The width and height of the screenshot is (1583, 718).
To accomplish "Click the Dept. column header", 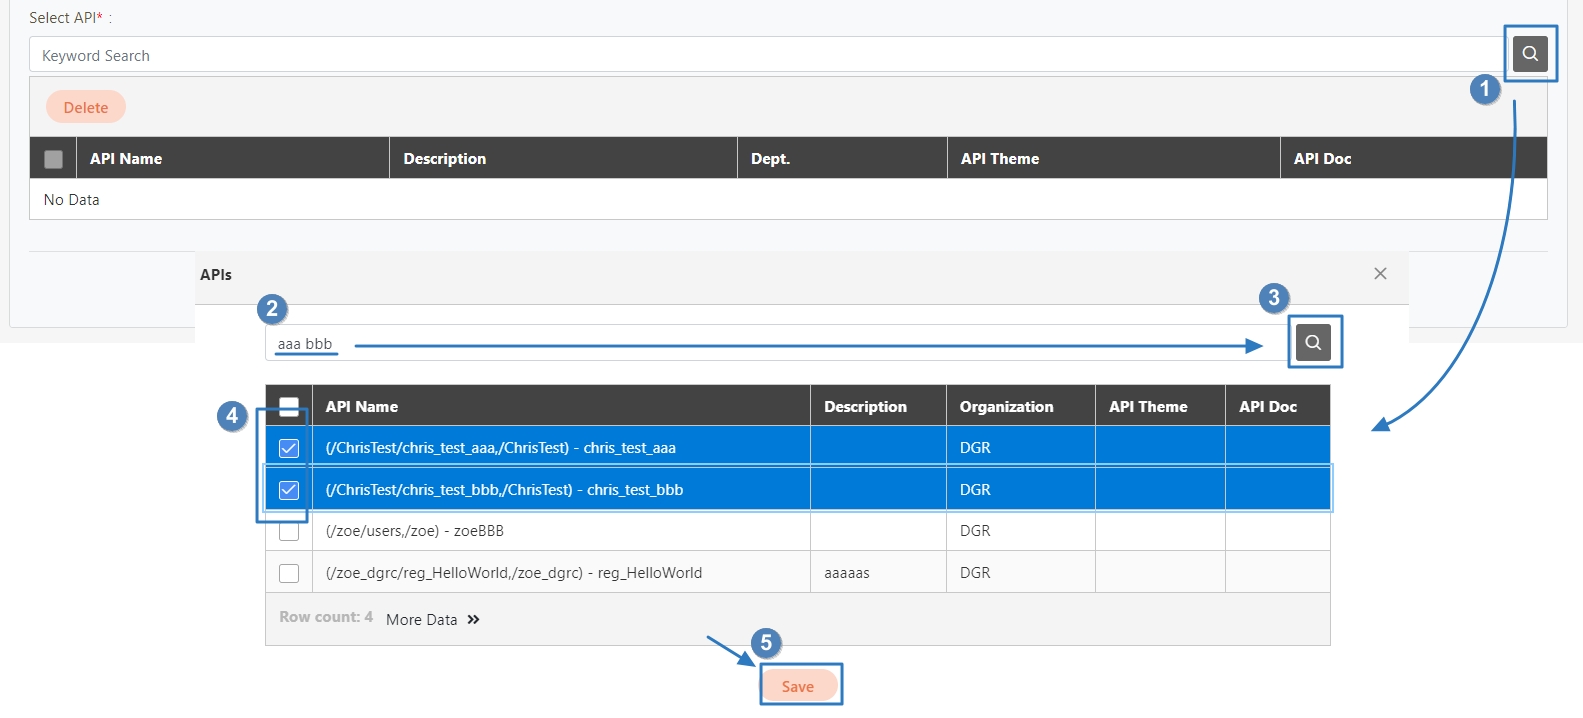I will 770,159.
